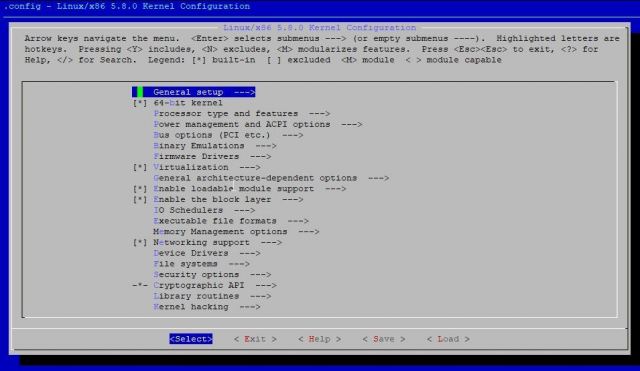Toggle the Virtualization checkbox
Screen dimensions: 640x371
coord(140,167)
